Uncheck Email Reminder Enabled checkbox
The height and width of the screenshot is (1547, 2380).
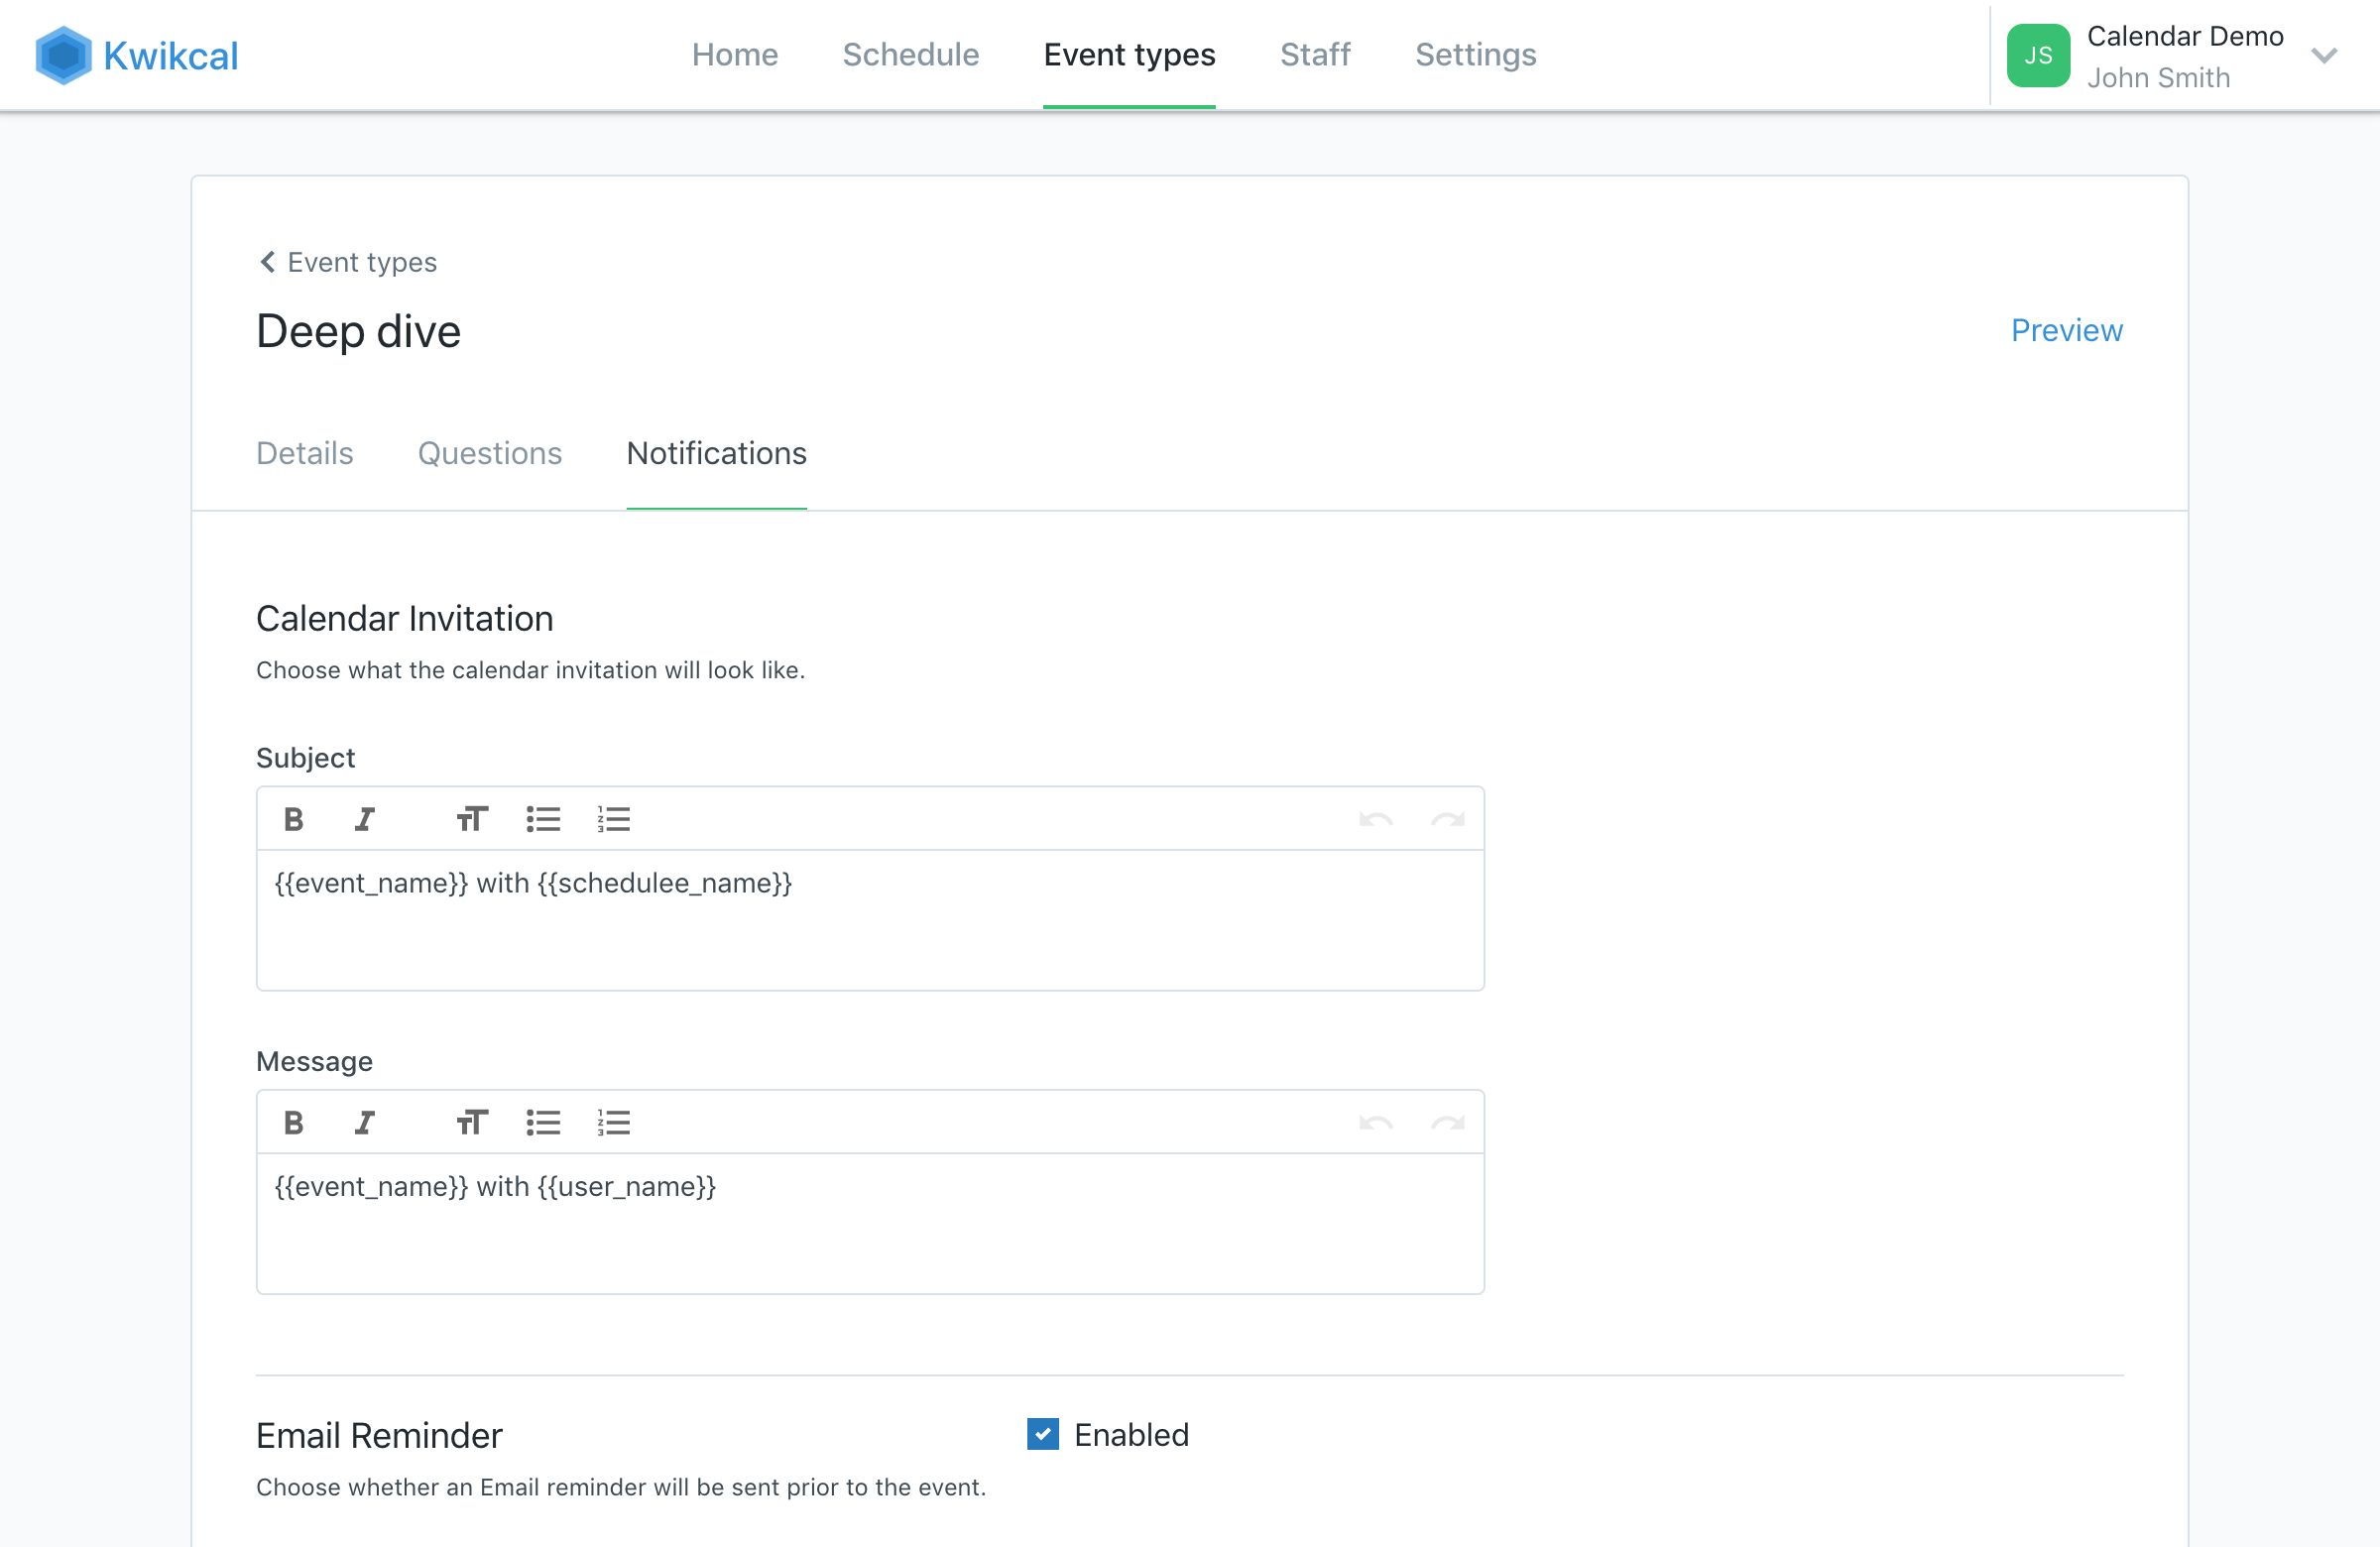[1042, 1434]
